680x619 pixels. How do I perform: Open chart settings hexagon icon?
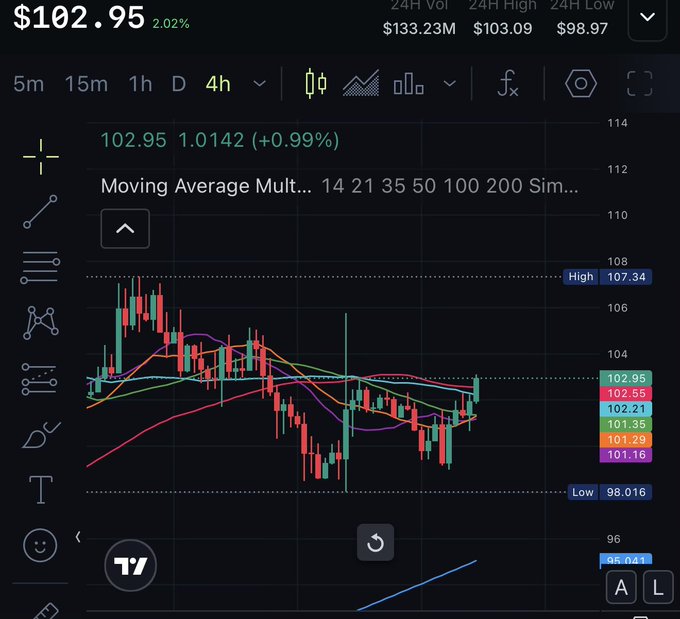(x=581, y=83)
